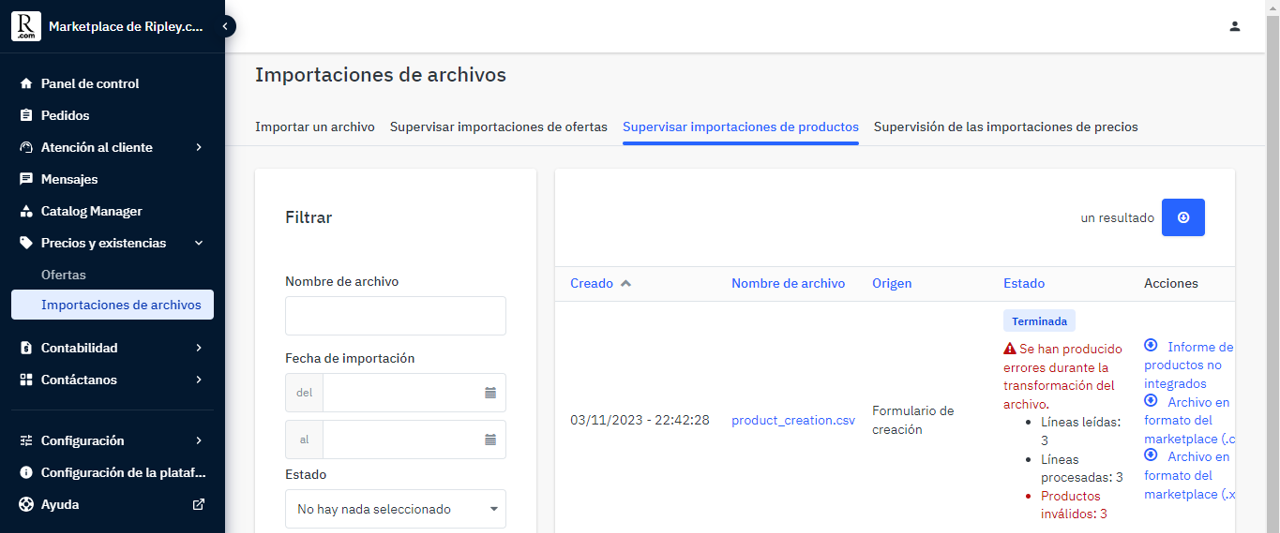The image size is (1280, 533).
Task: Select the Supervisar importaciones de productos tab
Action: click(741, 127)
